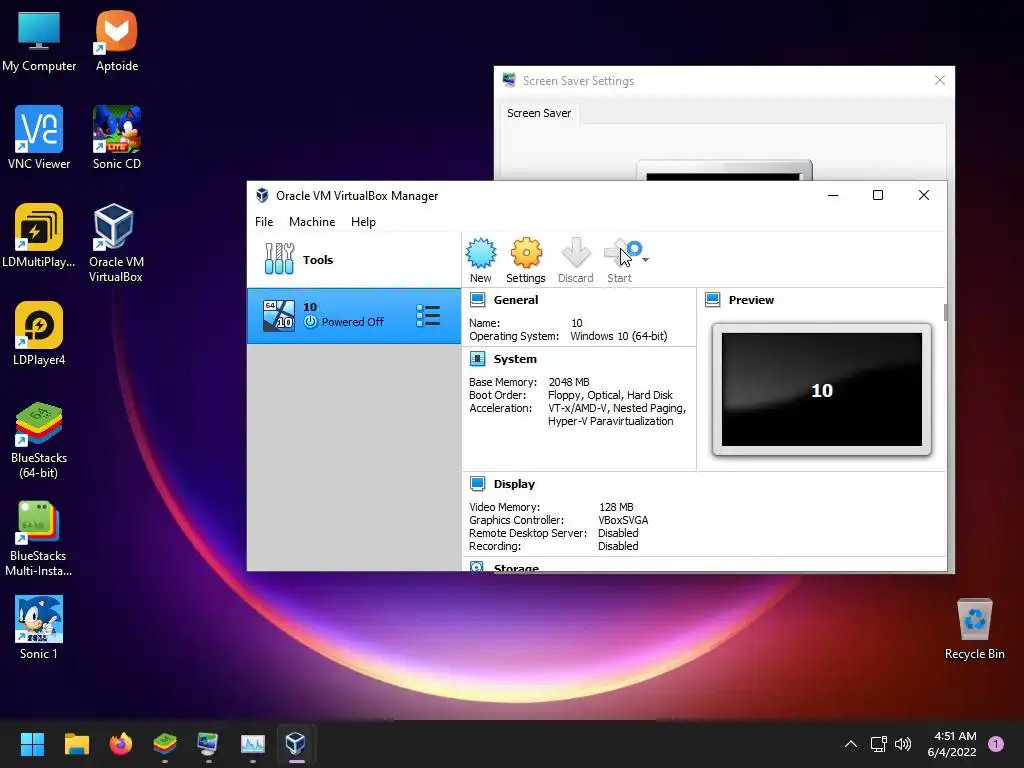Screen dimensions: 1024x768
Task: Select the Recycle Bin icon
Action: tap(974, 630)
